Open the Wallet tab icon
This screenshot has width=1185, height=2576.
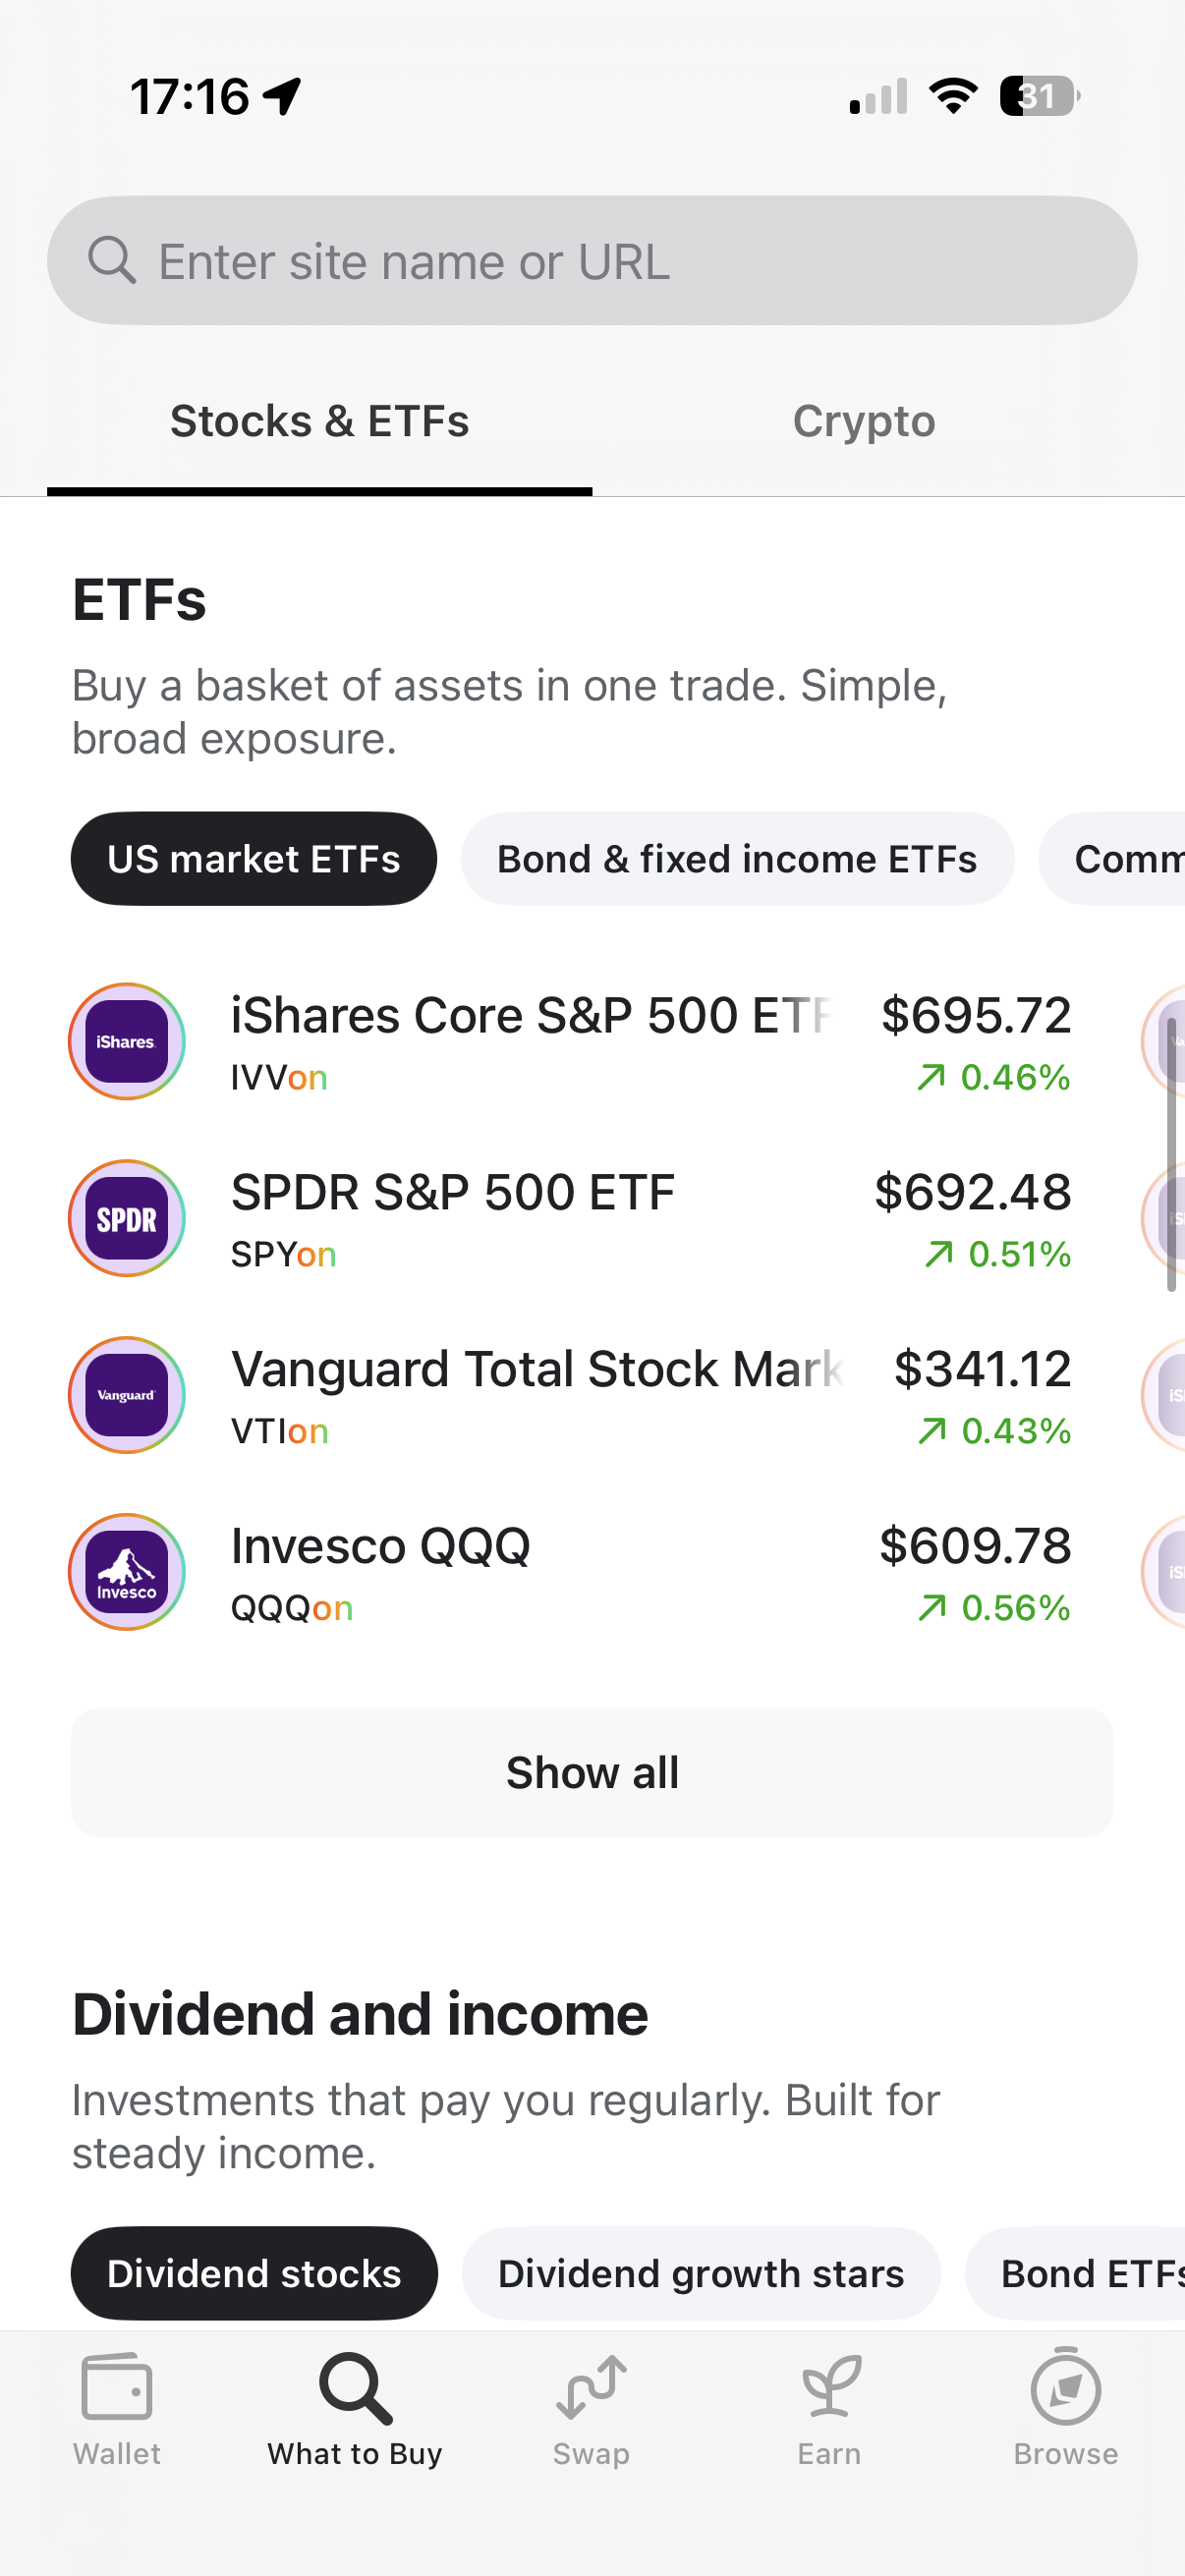[117, 2388]
